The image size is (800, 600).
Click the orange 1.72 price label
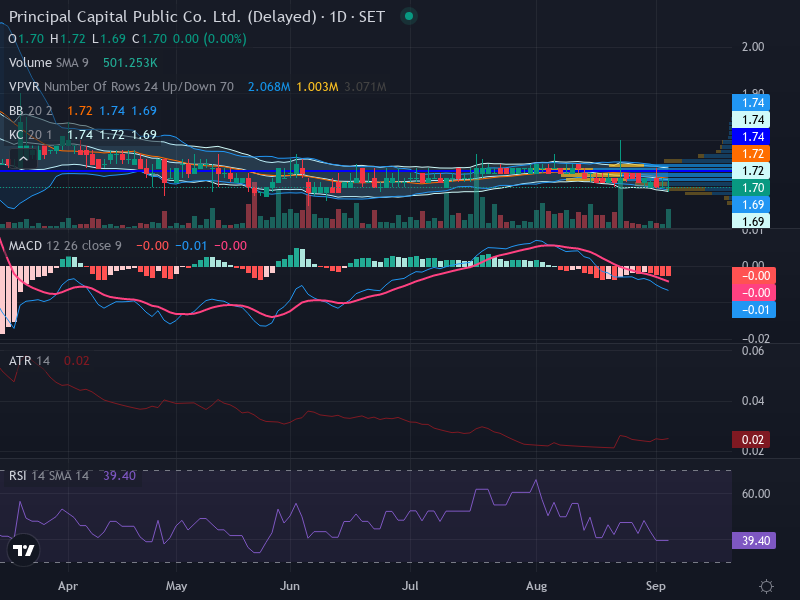pyautogui.click(x=751, y=154)
